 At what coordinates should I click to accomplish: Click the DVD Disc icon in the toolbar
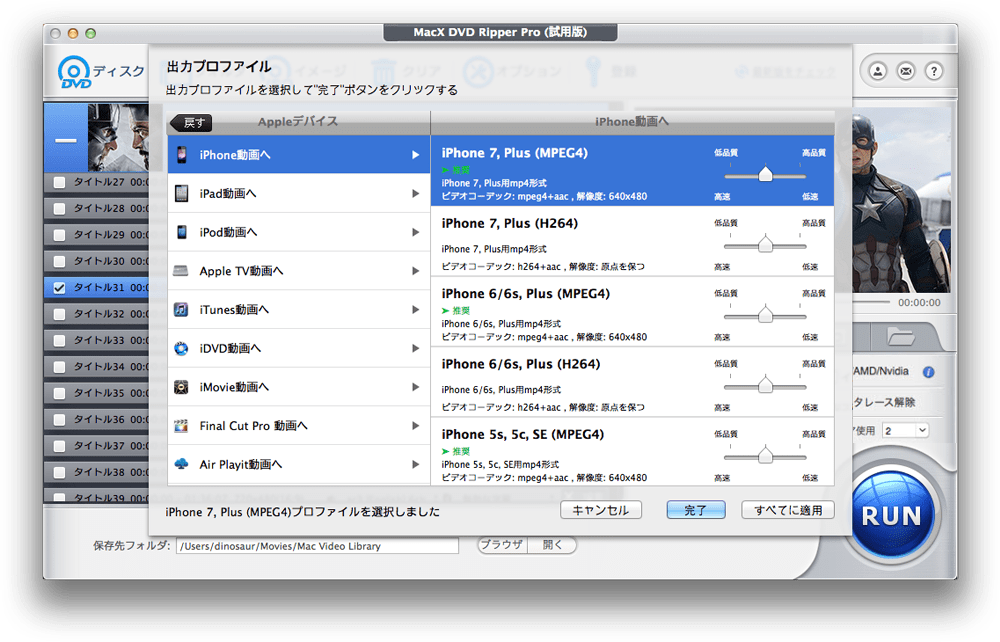[75, 71]
